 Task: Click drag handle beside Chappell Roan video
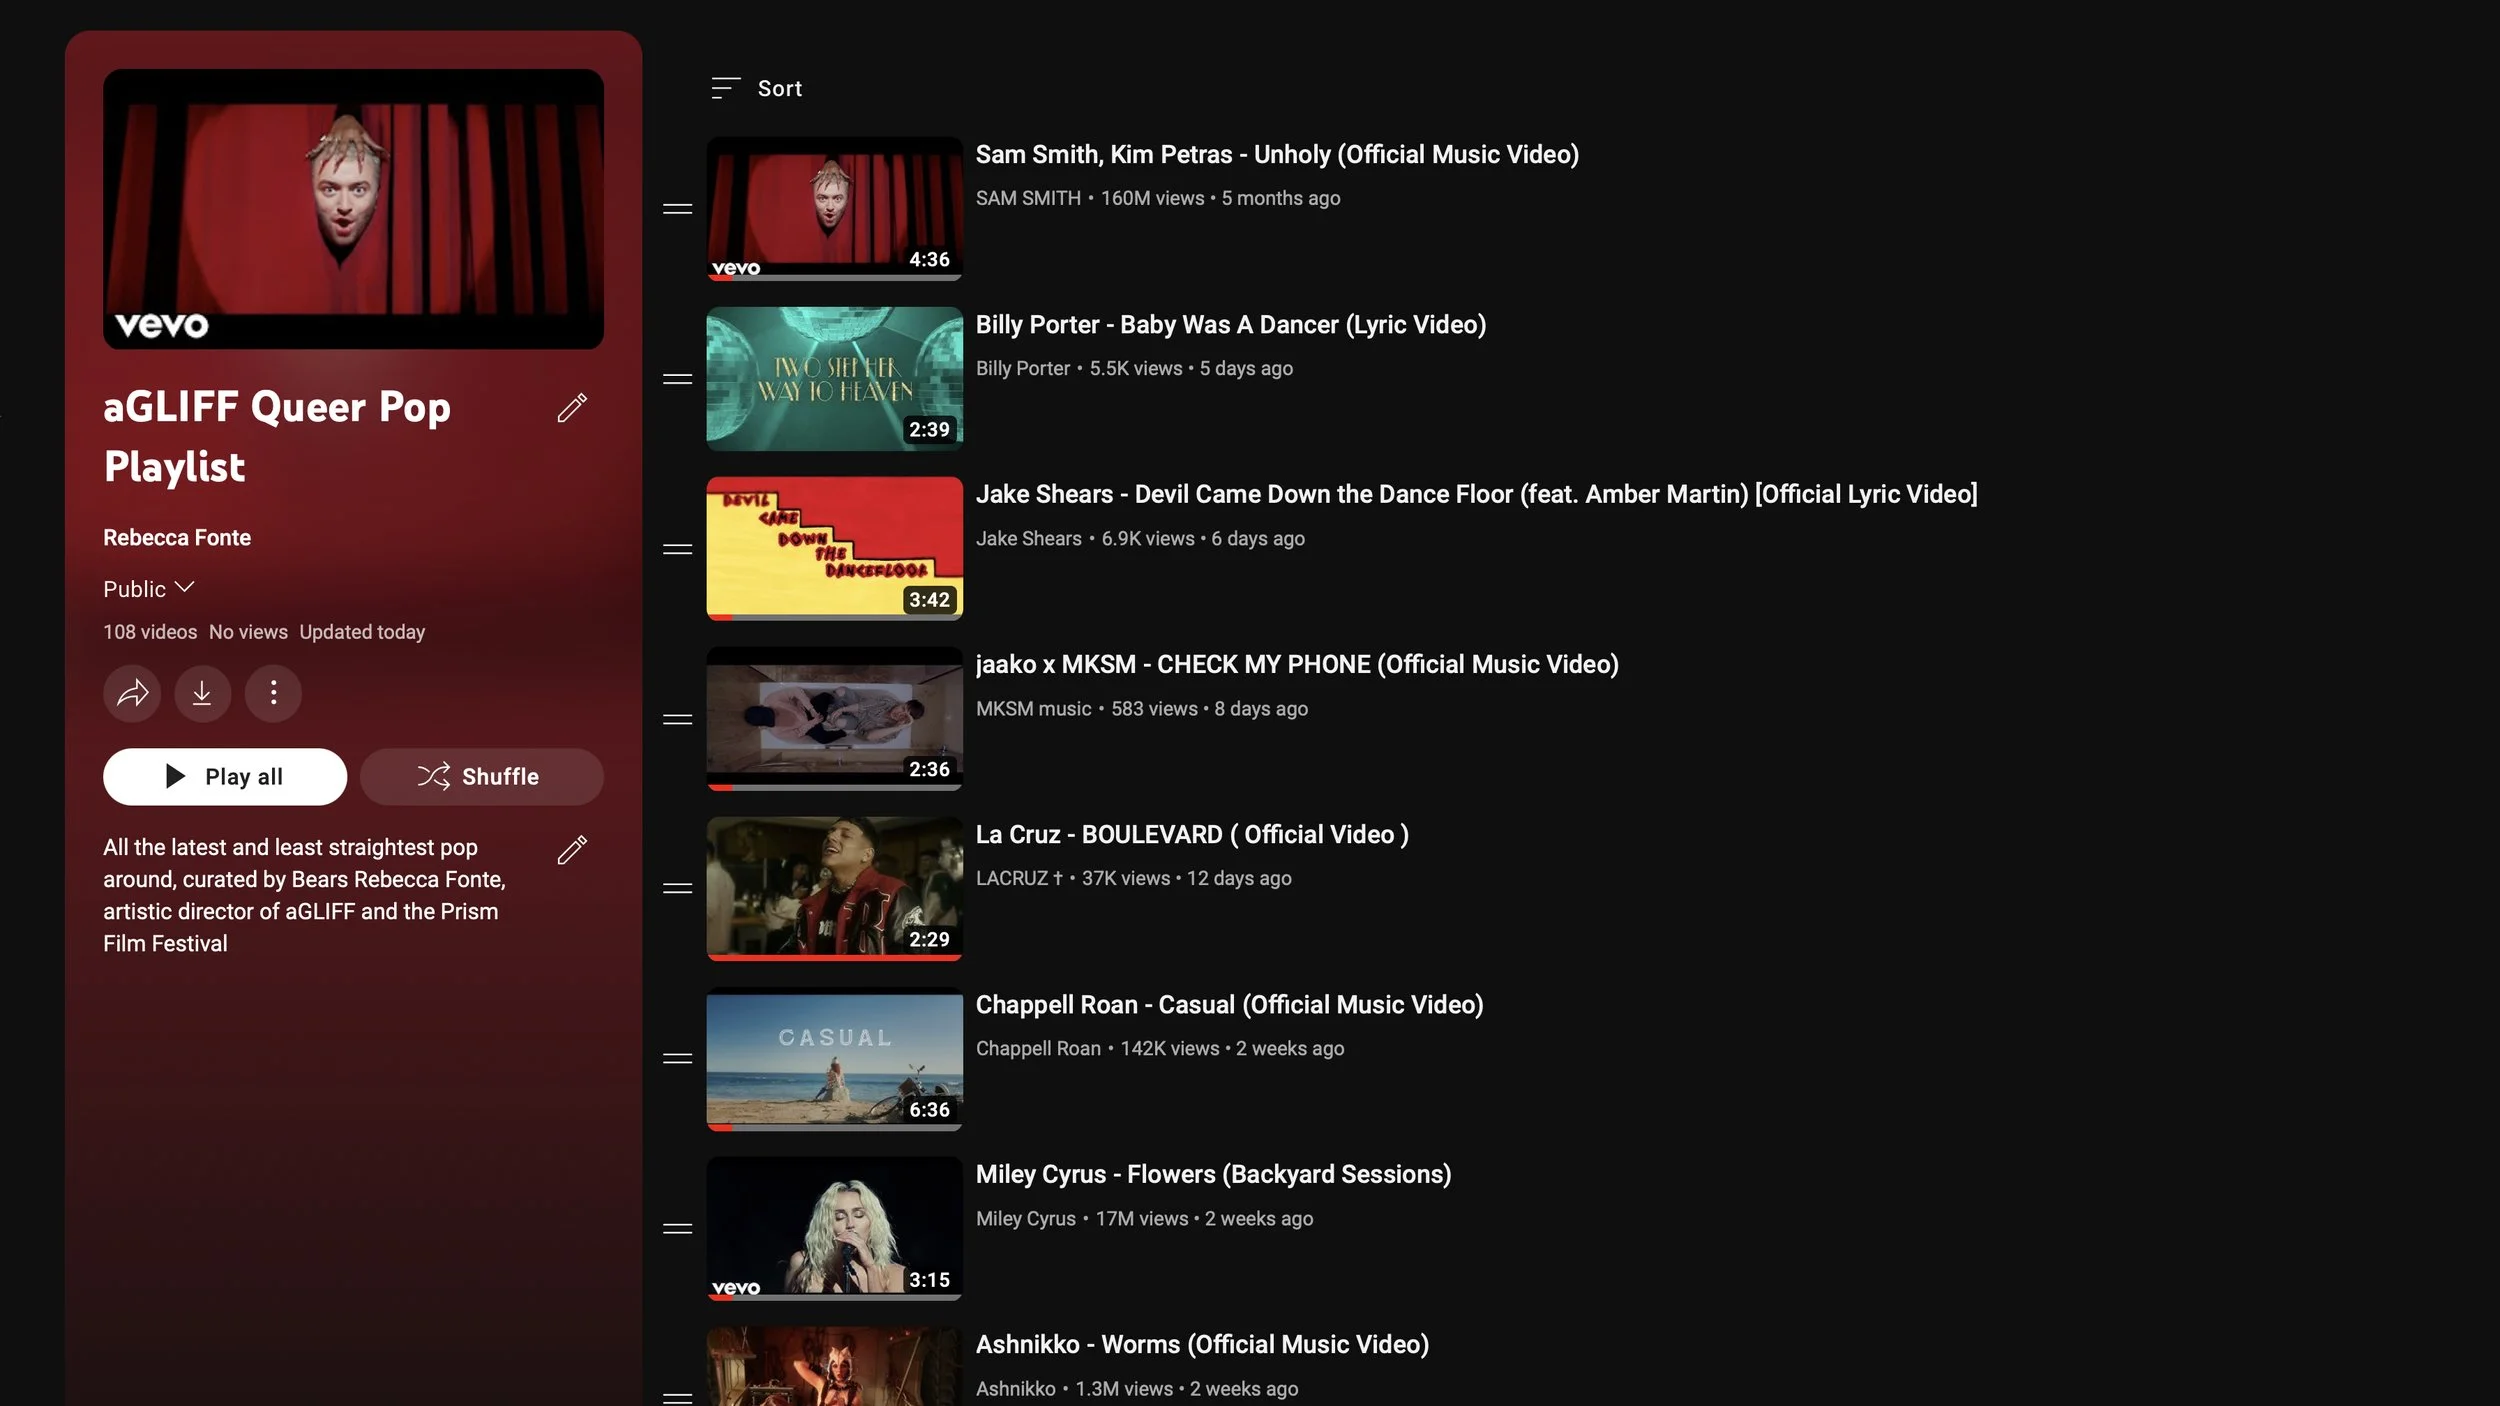677,1059
